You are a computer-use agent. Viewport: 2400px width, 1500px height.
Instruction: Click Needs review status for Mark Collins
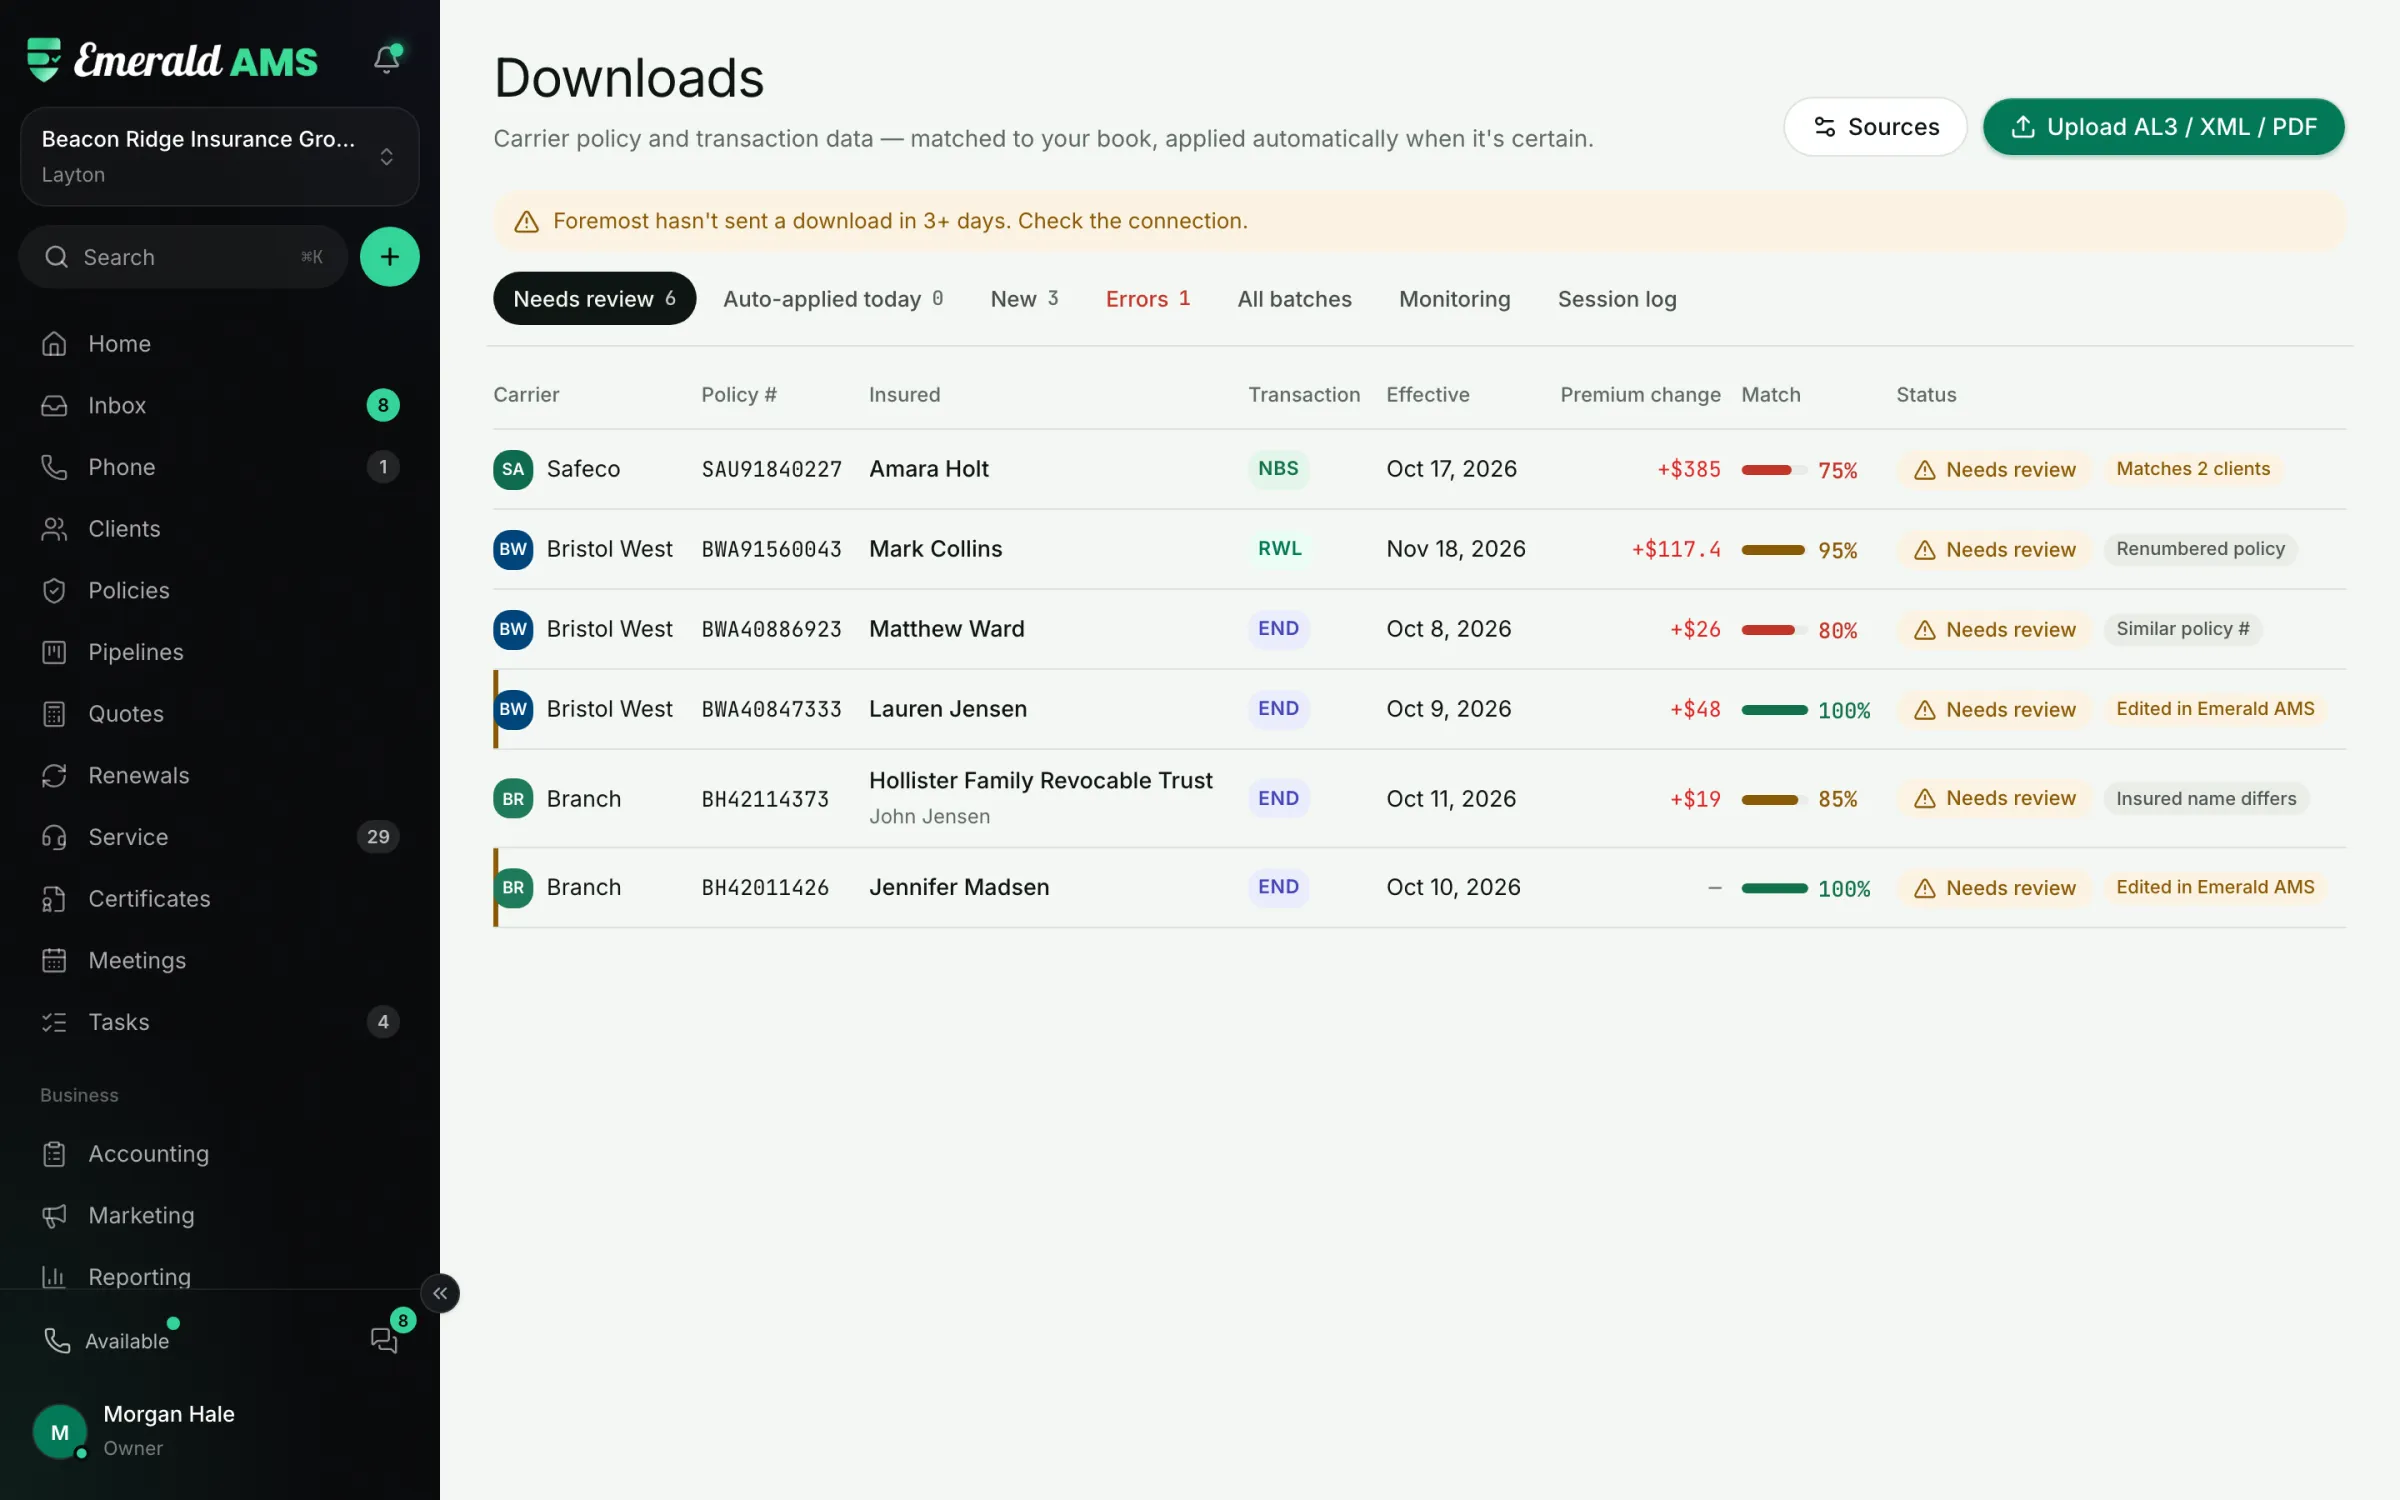coord(1995,549)
